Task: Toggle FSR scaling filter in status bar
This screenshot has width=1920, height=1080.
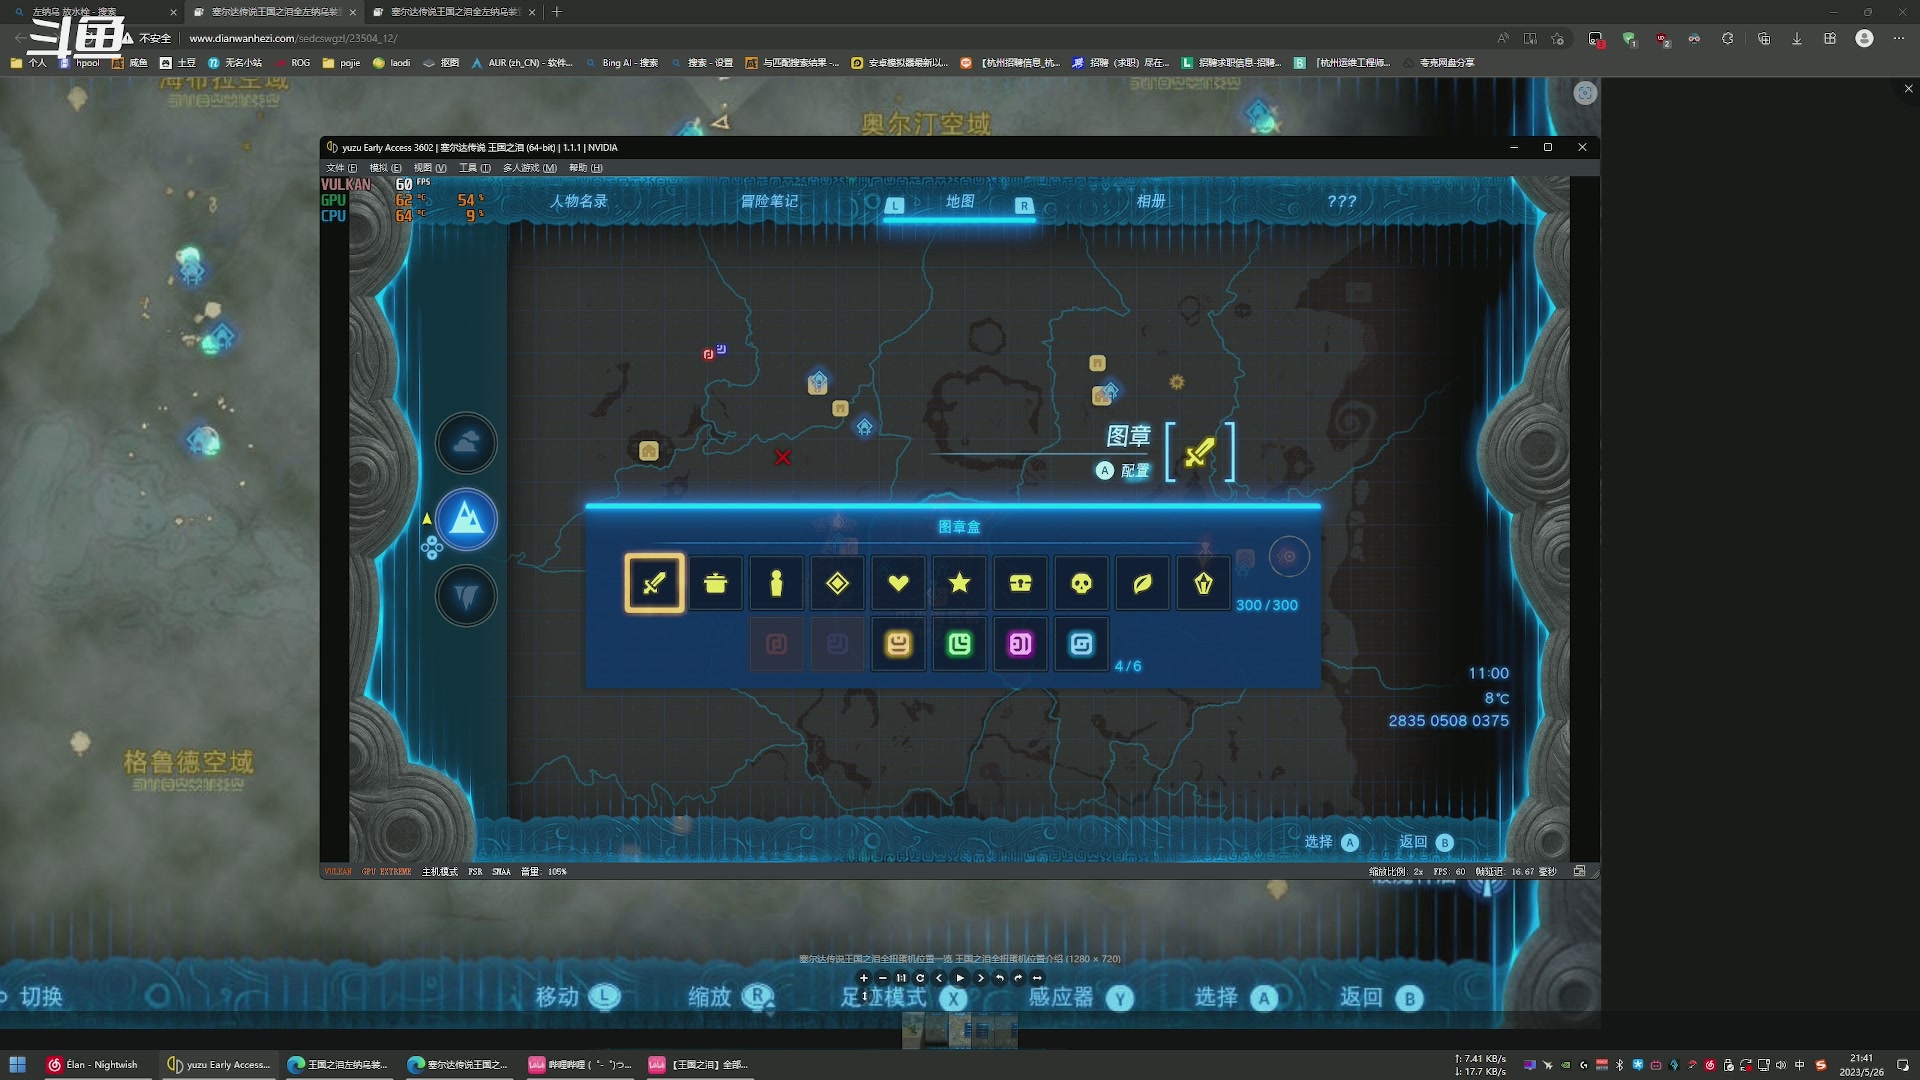Action: coord(475,871)
